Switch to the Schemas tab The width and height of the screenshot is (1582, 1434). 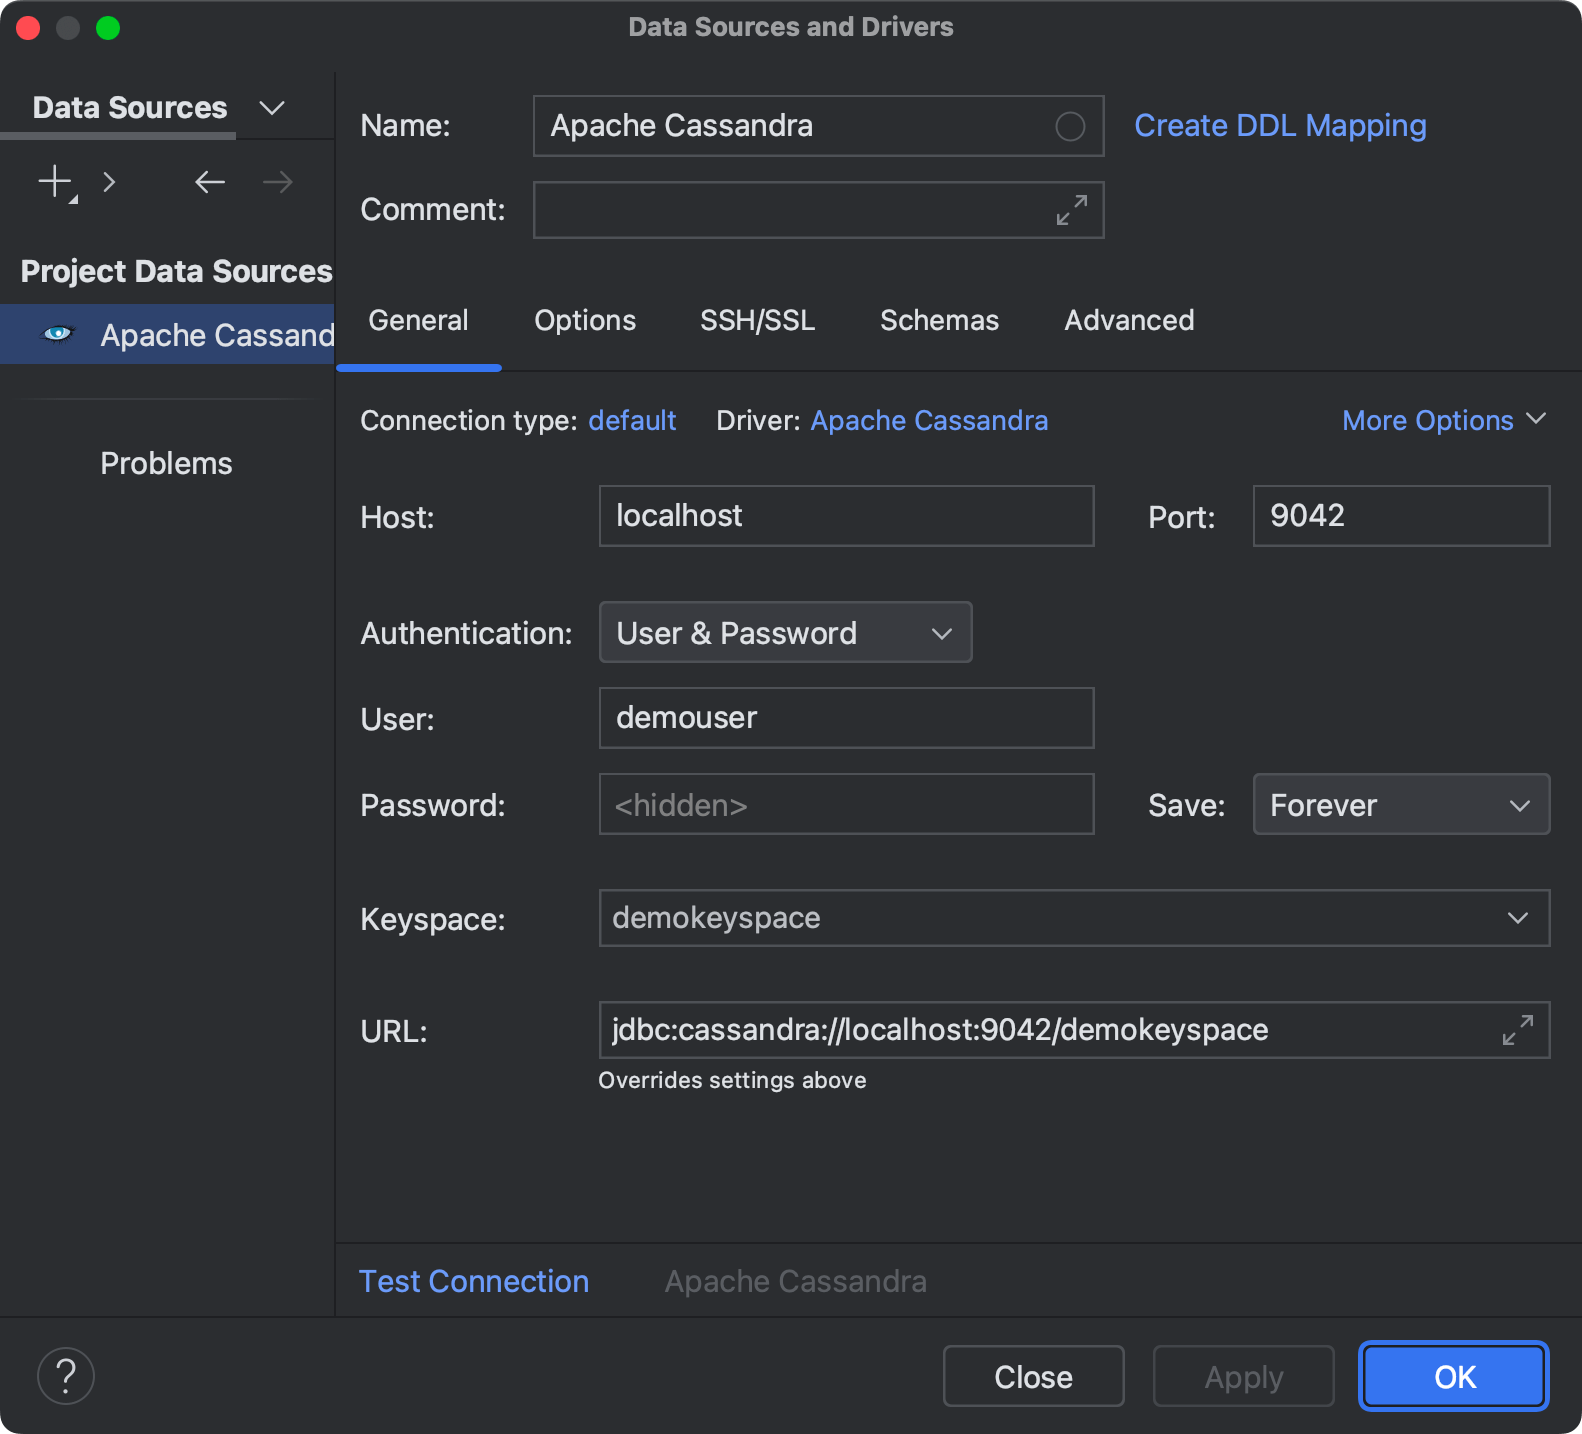click(939, 320)
